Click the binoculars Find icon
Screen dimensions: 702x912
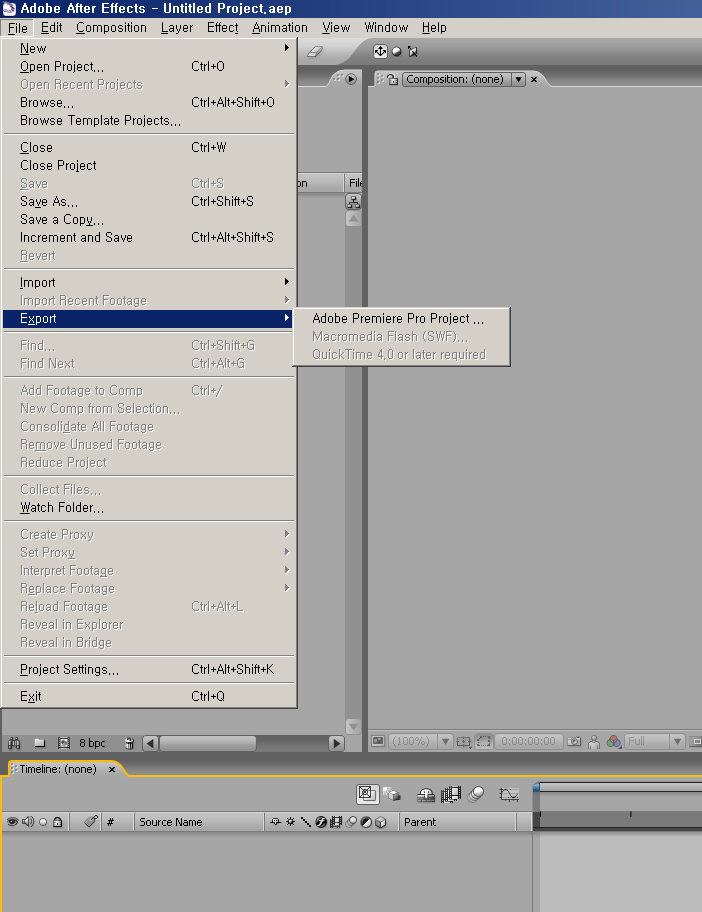pyautogui.click(x=14, y=743)
